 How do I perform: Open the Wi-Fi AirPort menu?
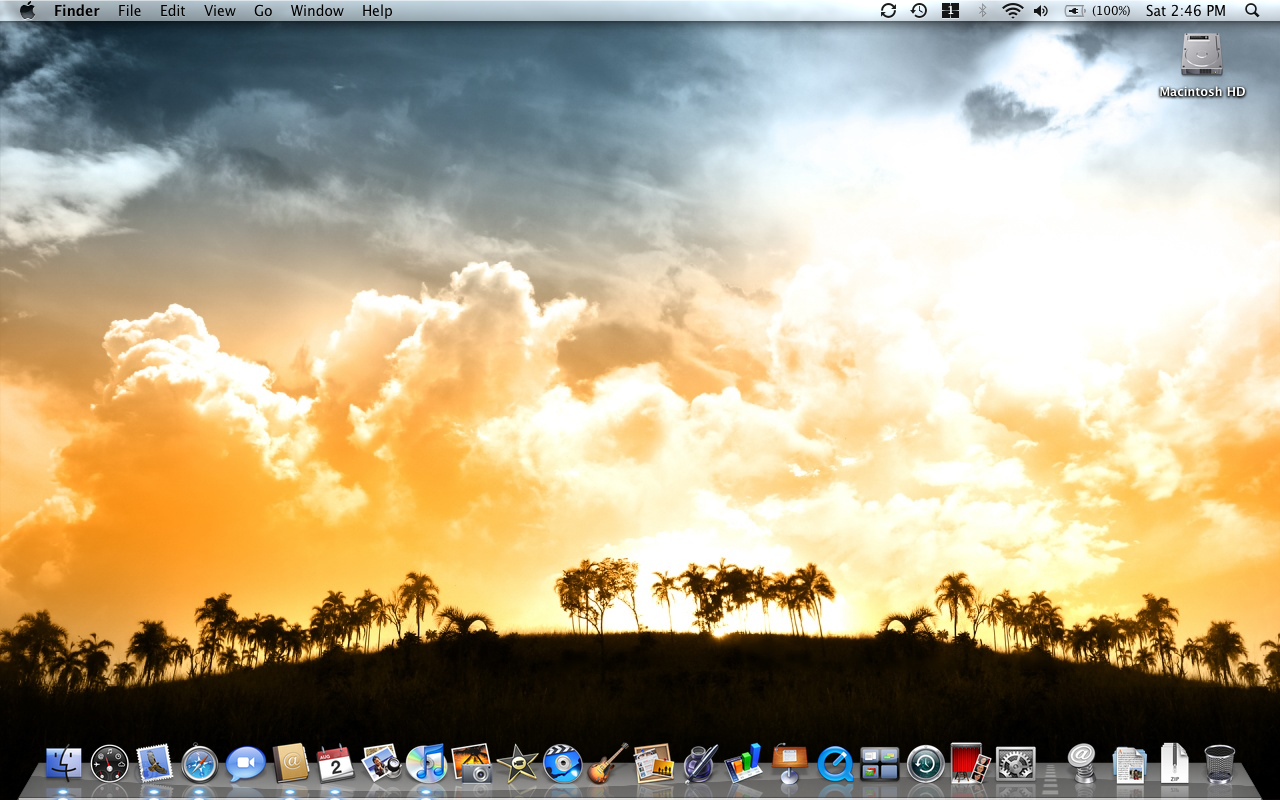(x=1013, y=10)
